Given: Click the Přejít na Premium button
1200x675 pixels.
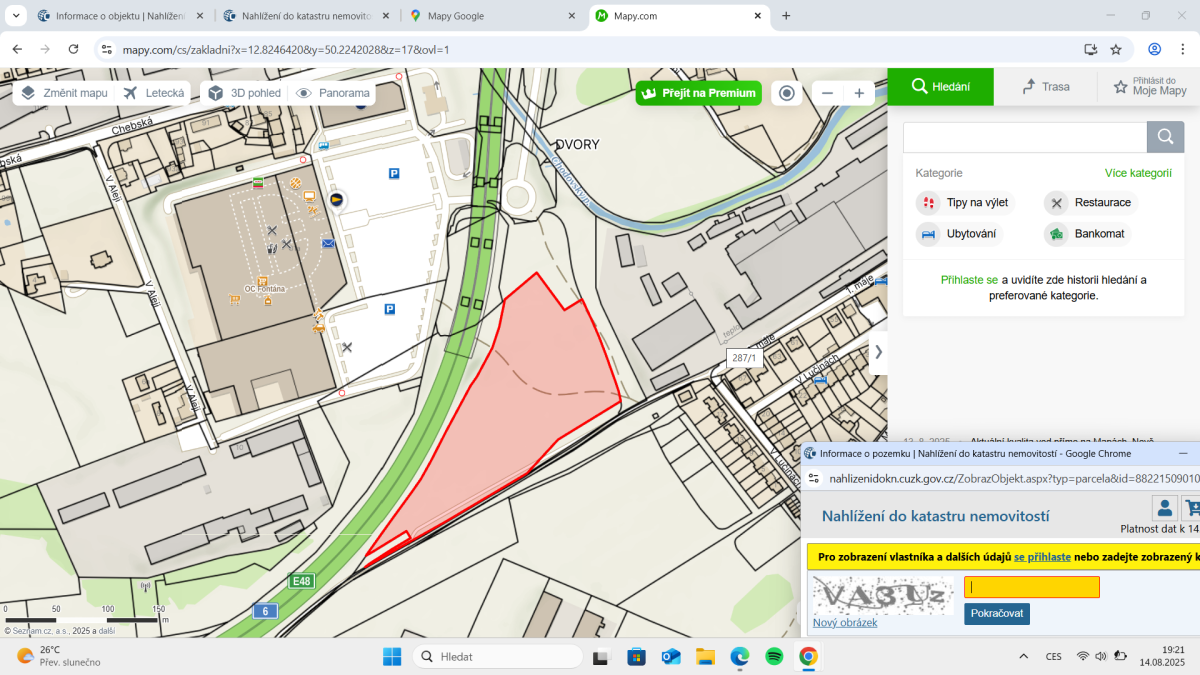Looking at the screenshot, I should [698, 93].
